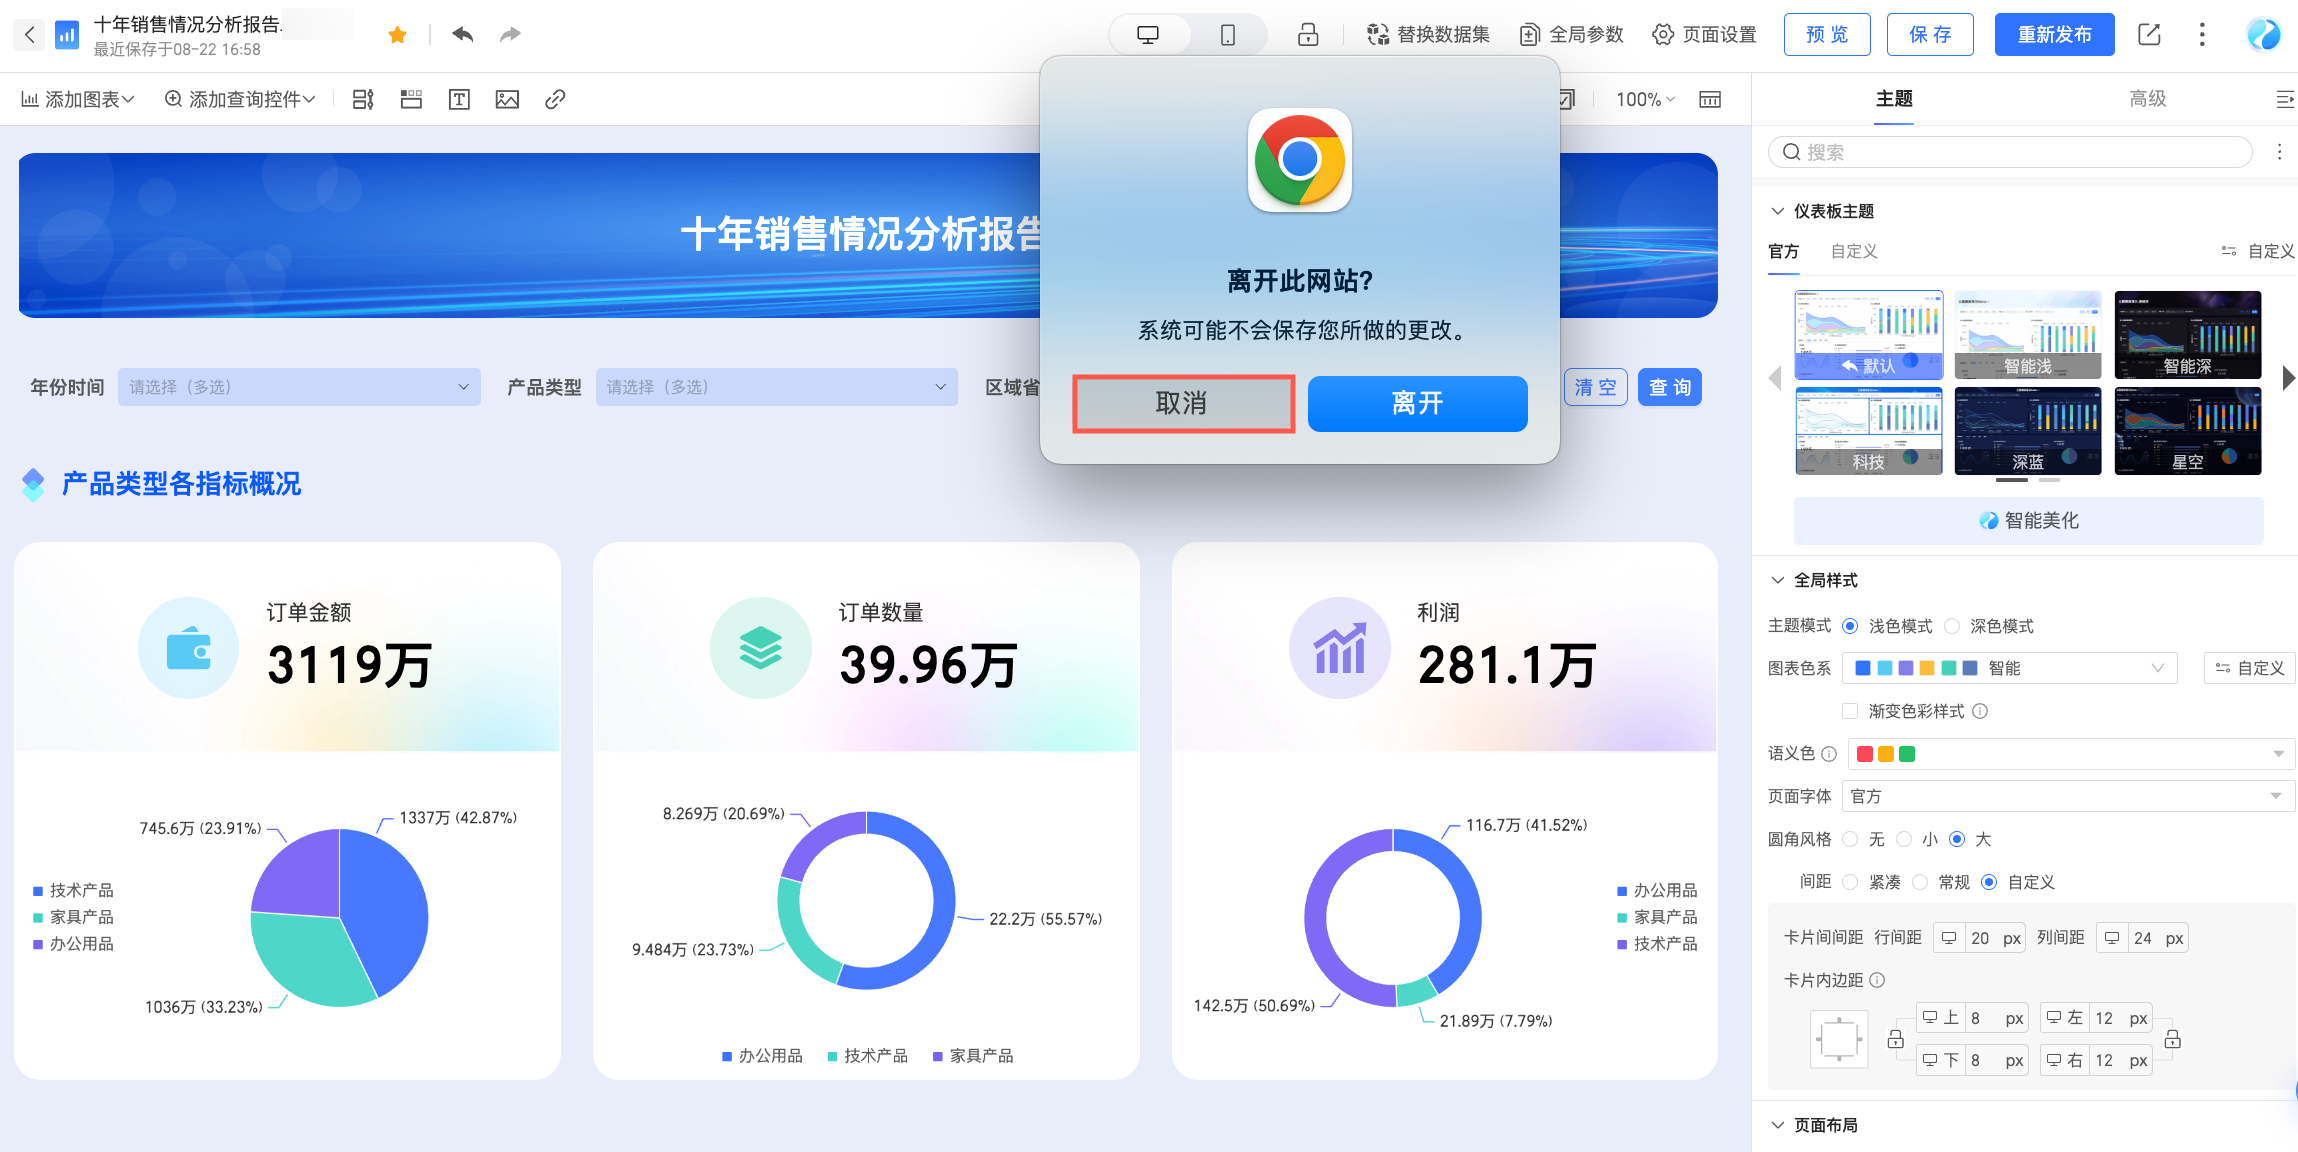This screenshot has height=1152, width=2298.
Task: Select light mode radio button
Action: [x=1850, y=626]
